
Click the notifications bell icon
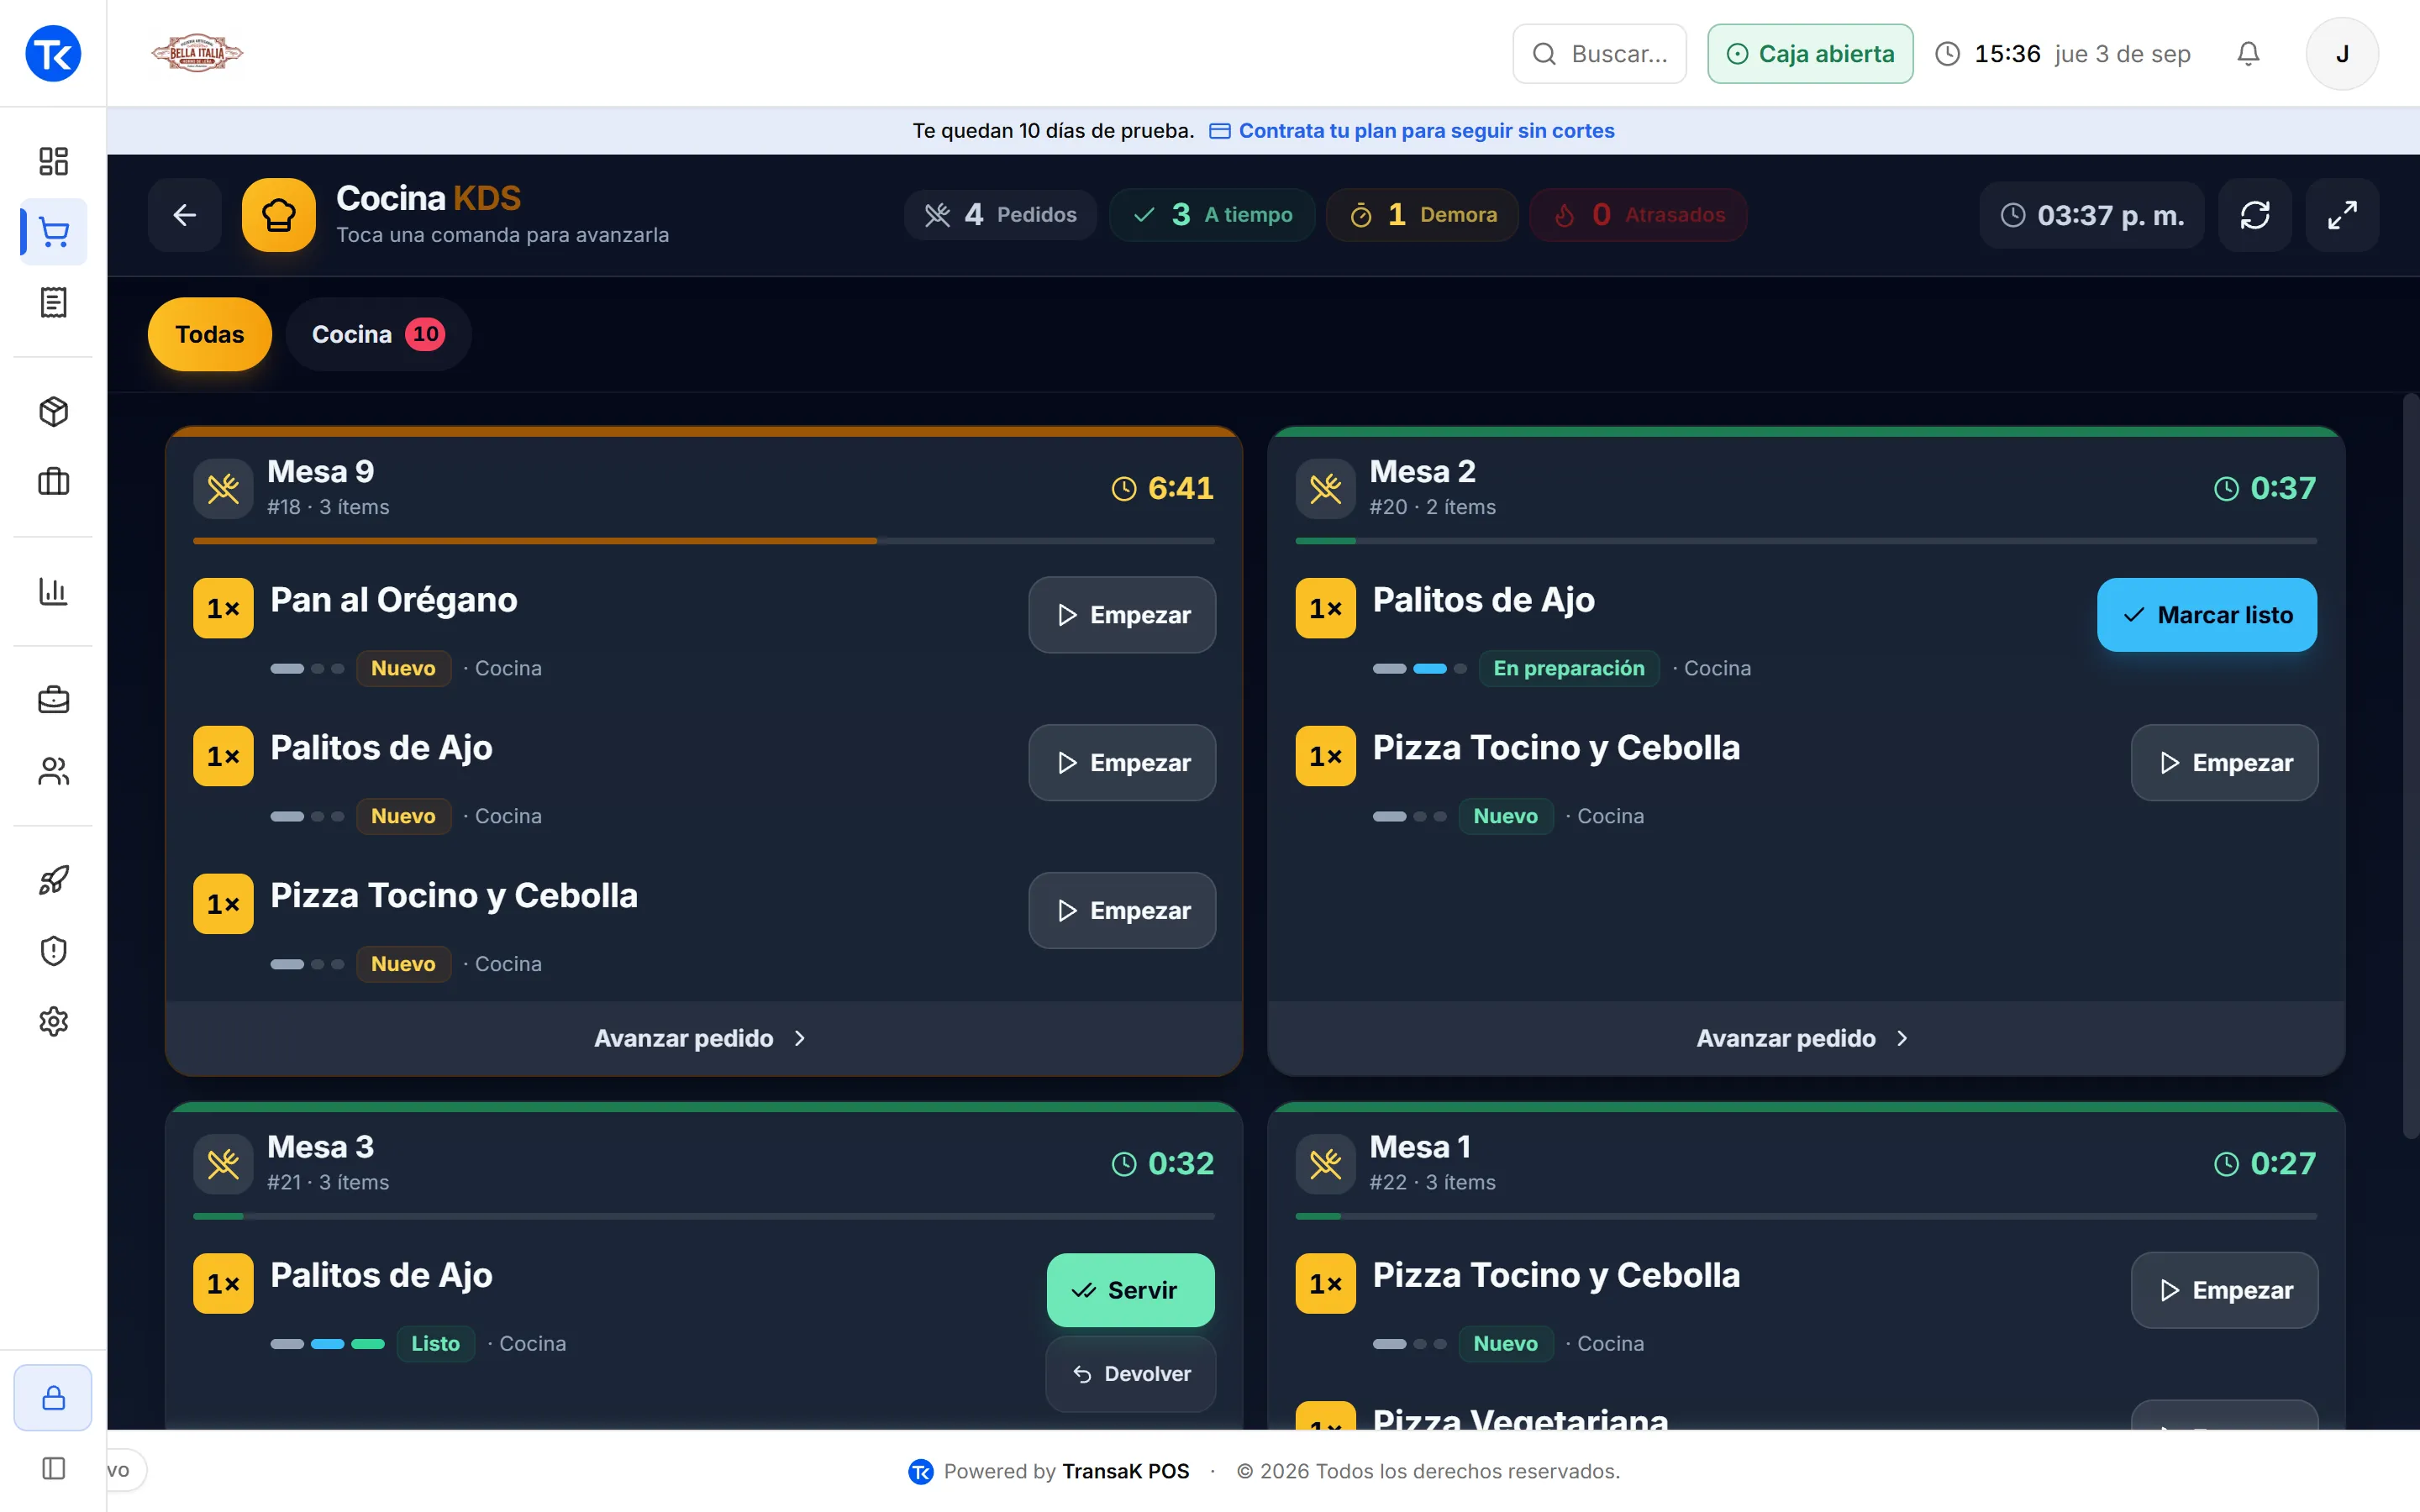(2248, 54)
